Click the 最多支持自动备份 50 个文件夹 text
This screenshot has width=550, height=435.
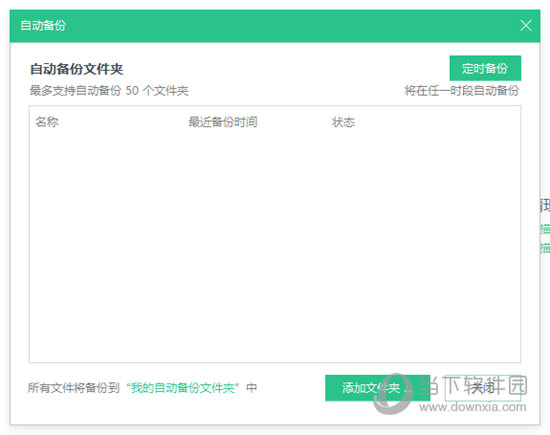[109, 91]
